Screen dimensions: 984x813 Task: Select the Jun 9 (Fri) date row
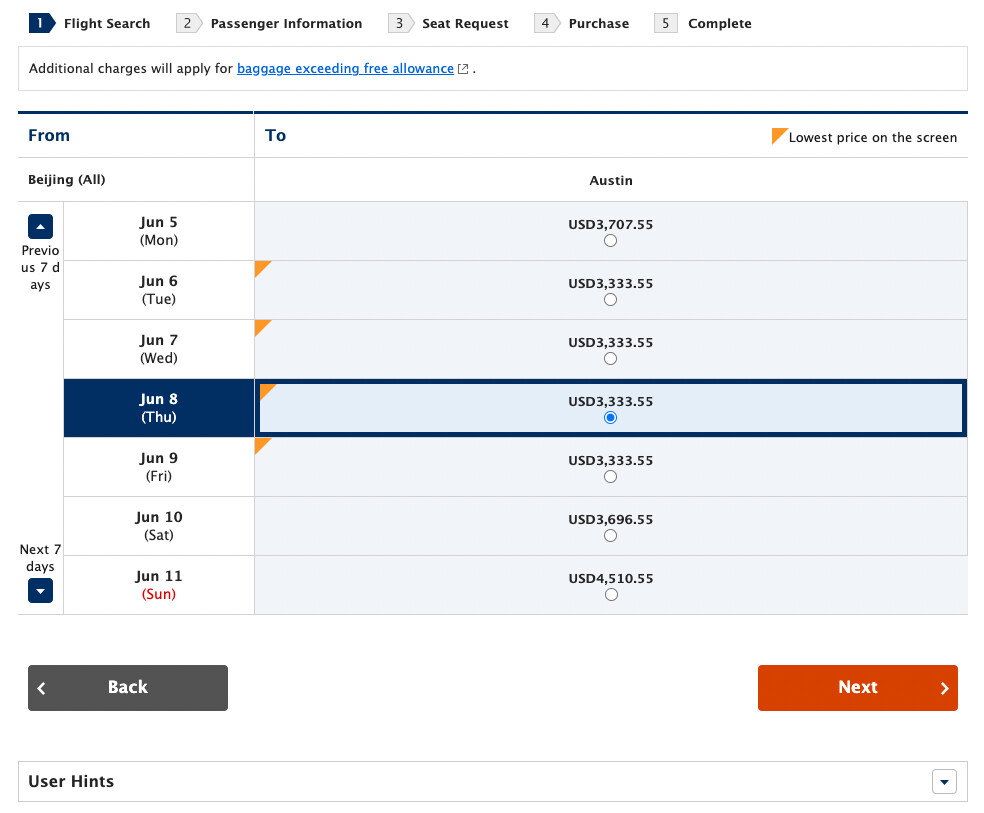[x=159, y=467]
